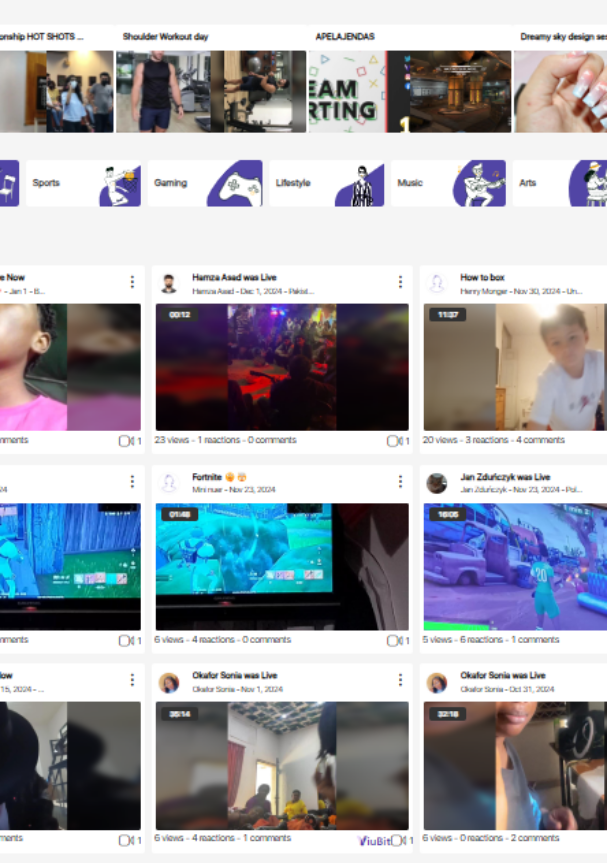The width and height of the screenshot is (607, 863).
Task: Open options menu on the Fortnite video card
Action: coord(400,482)
